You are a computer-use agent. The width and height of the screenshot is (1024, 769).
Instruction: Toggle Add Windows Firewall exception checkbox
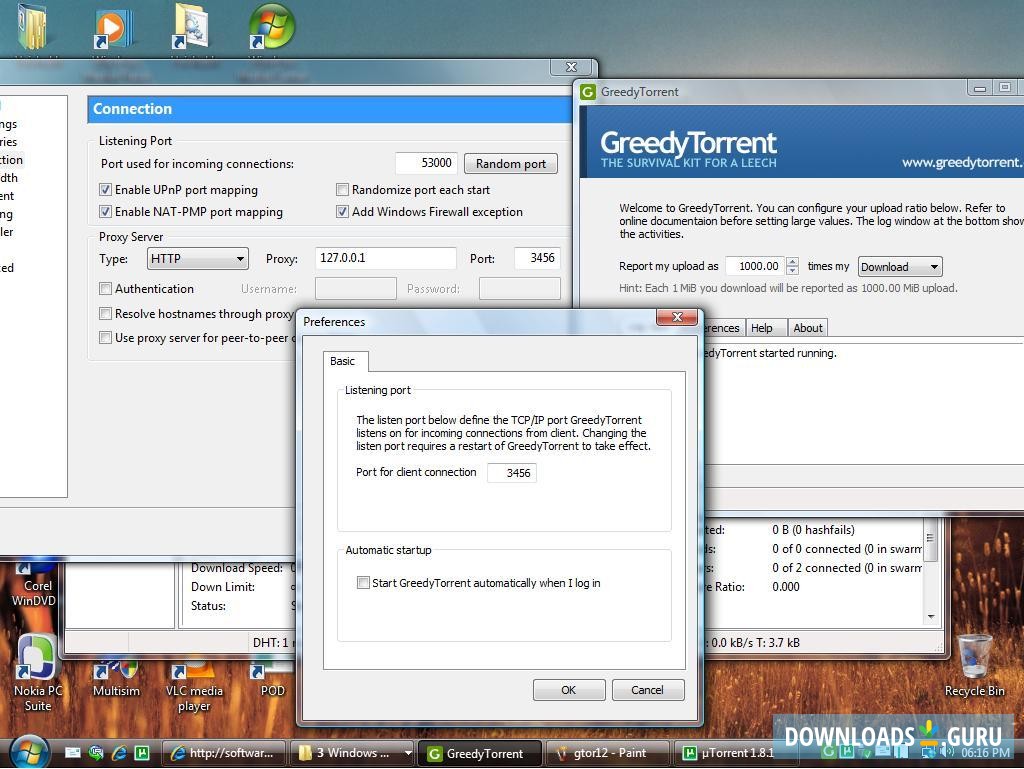pos(342,212)
